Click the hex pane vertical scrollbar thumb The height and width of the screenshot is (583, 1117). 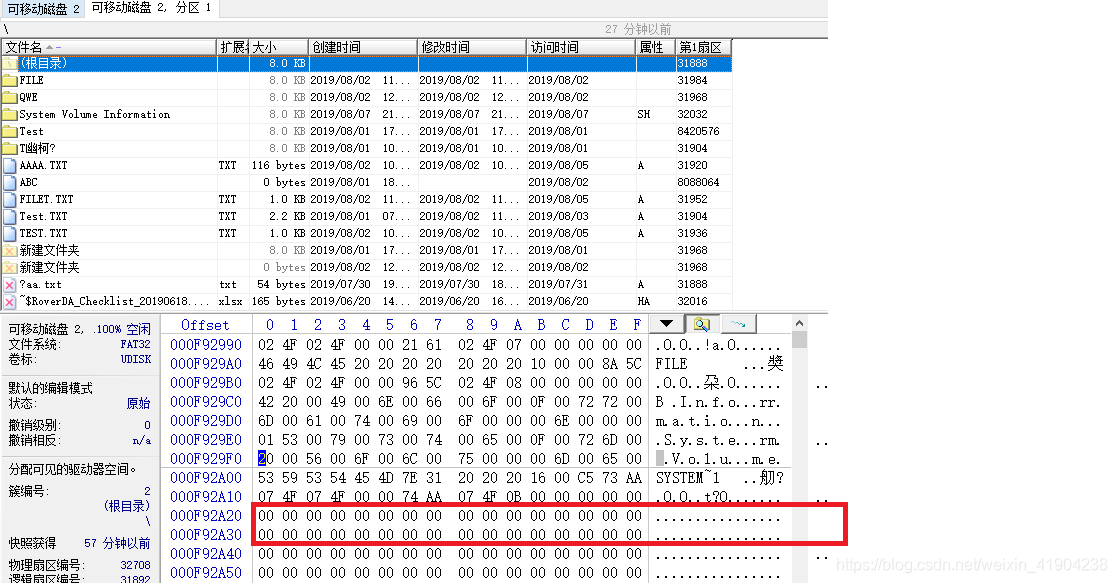(799, 339)
